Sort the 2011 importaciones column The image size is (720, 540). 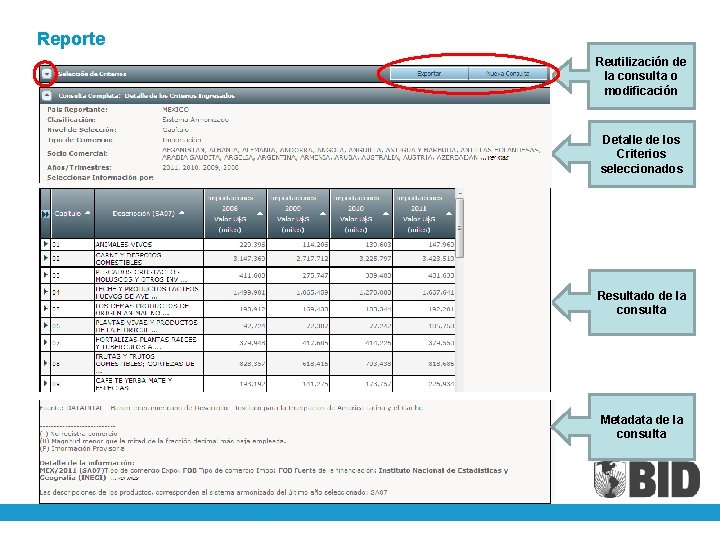tap(449, 214)
